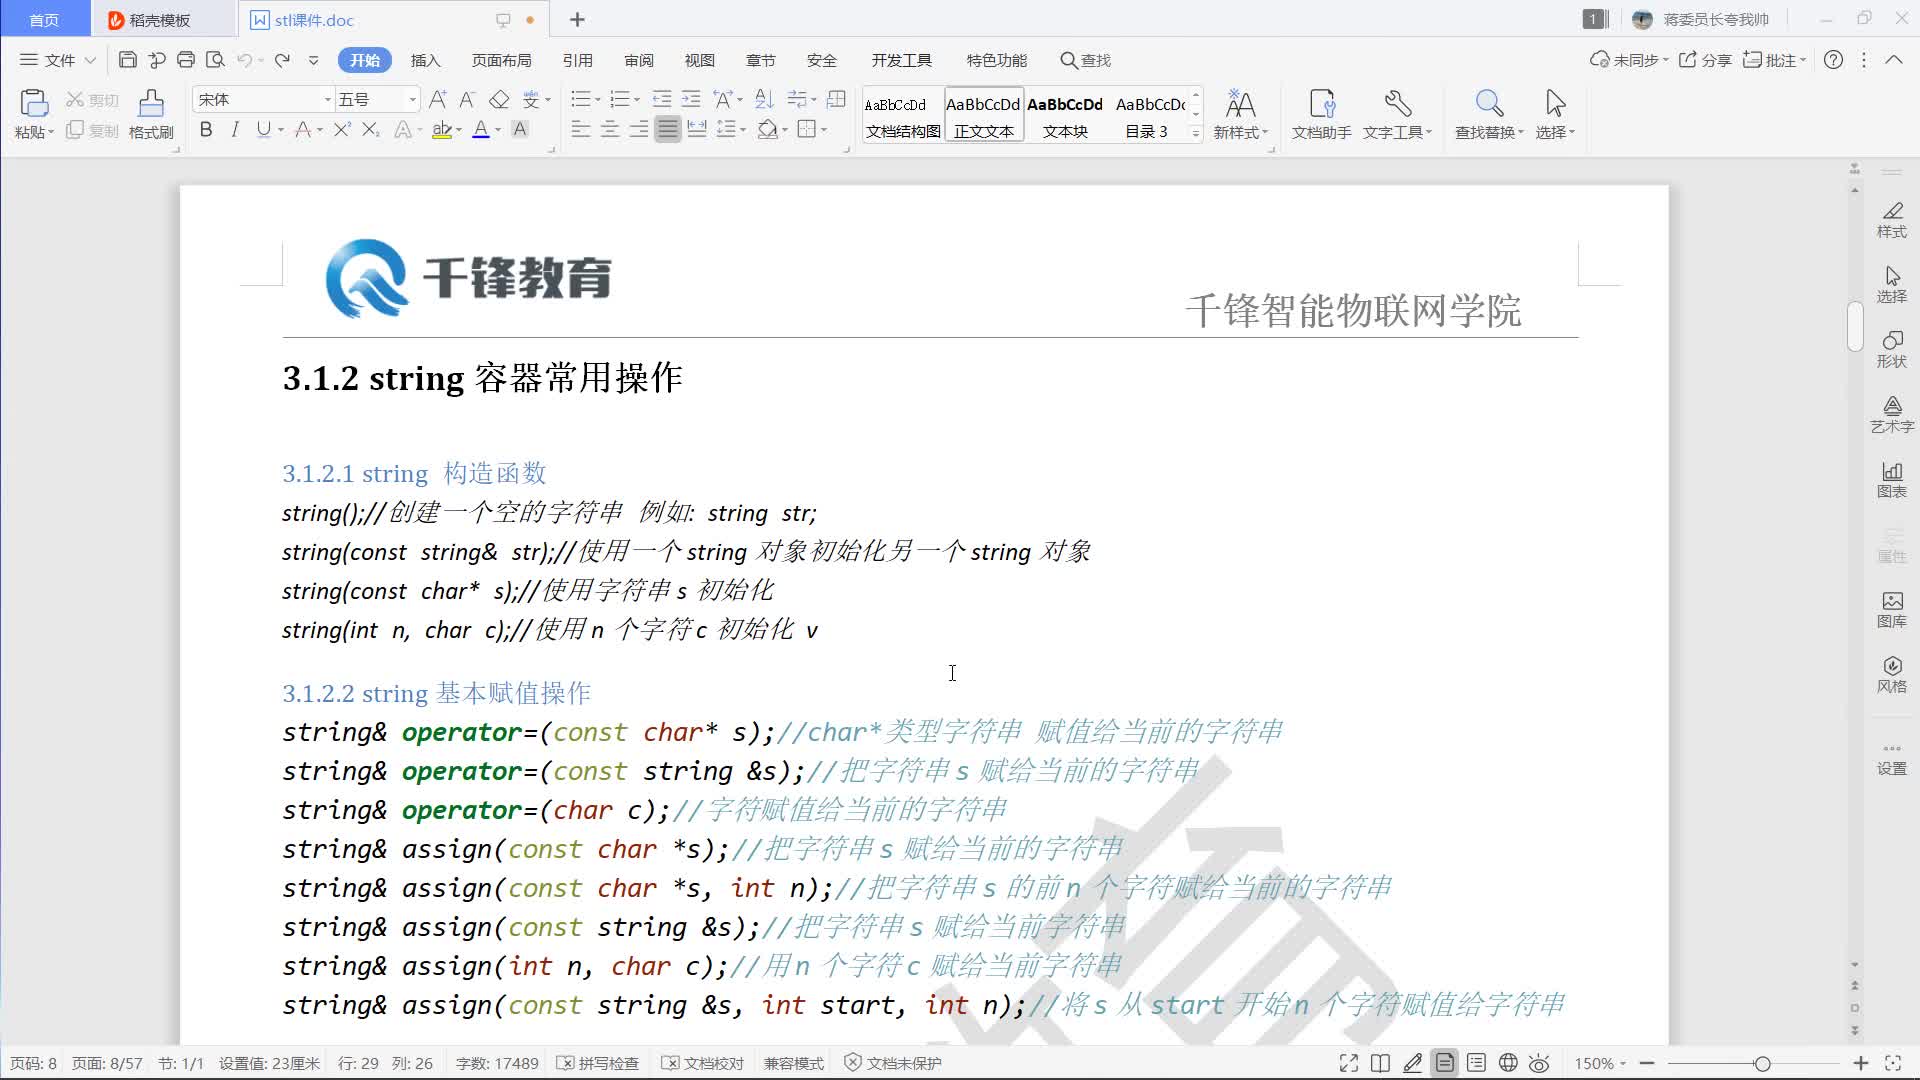Apply the 文本块 style
Image resolution: width=1920 pixels, height=1080 pixels.
[1065, 115]
